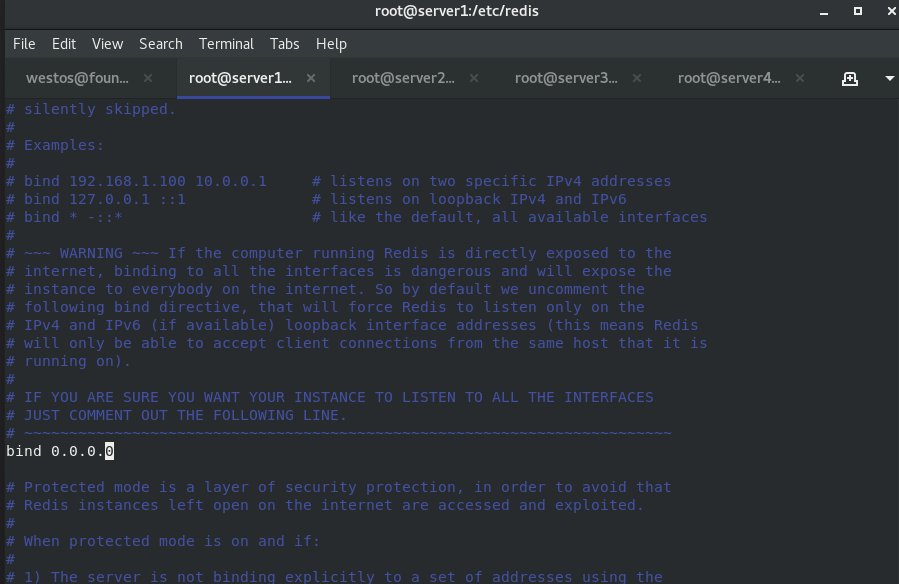Screen dimensions: 899x584
Task: Minimize the terminal window
Action: point(824,11)
